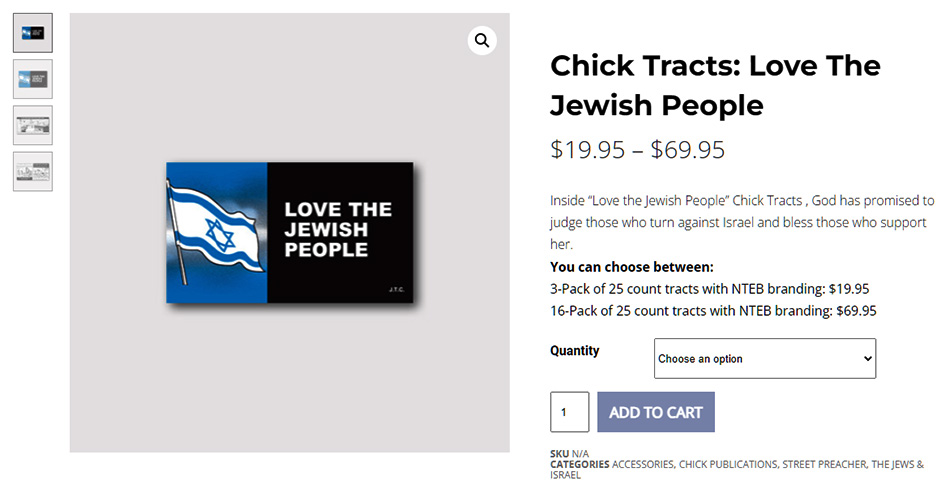This screenshot has width=950, height=502.
Task: Open the Accessories category link
Action: [642, 465]
